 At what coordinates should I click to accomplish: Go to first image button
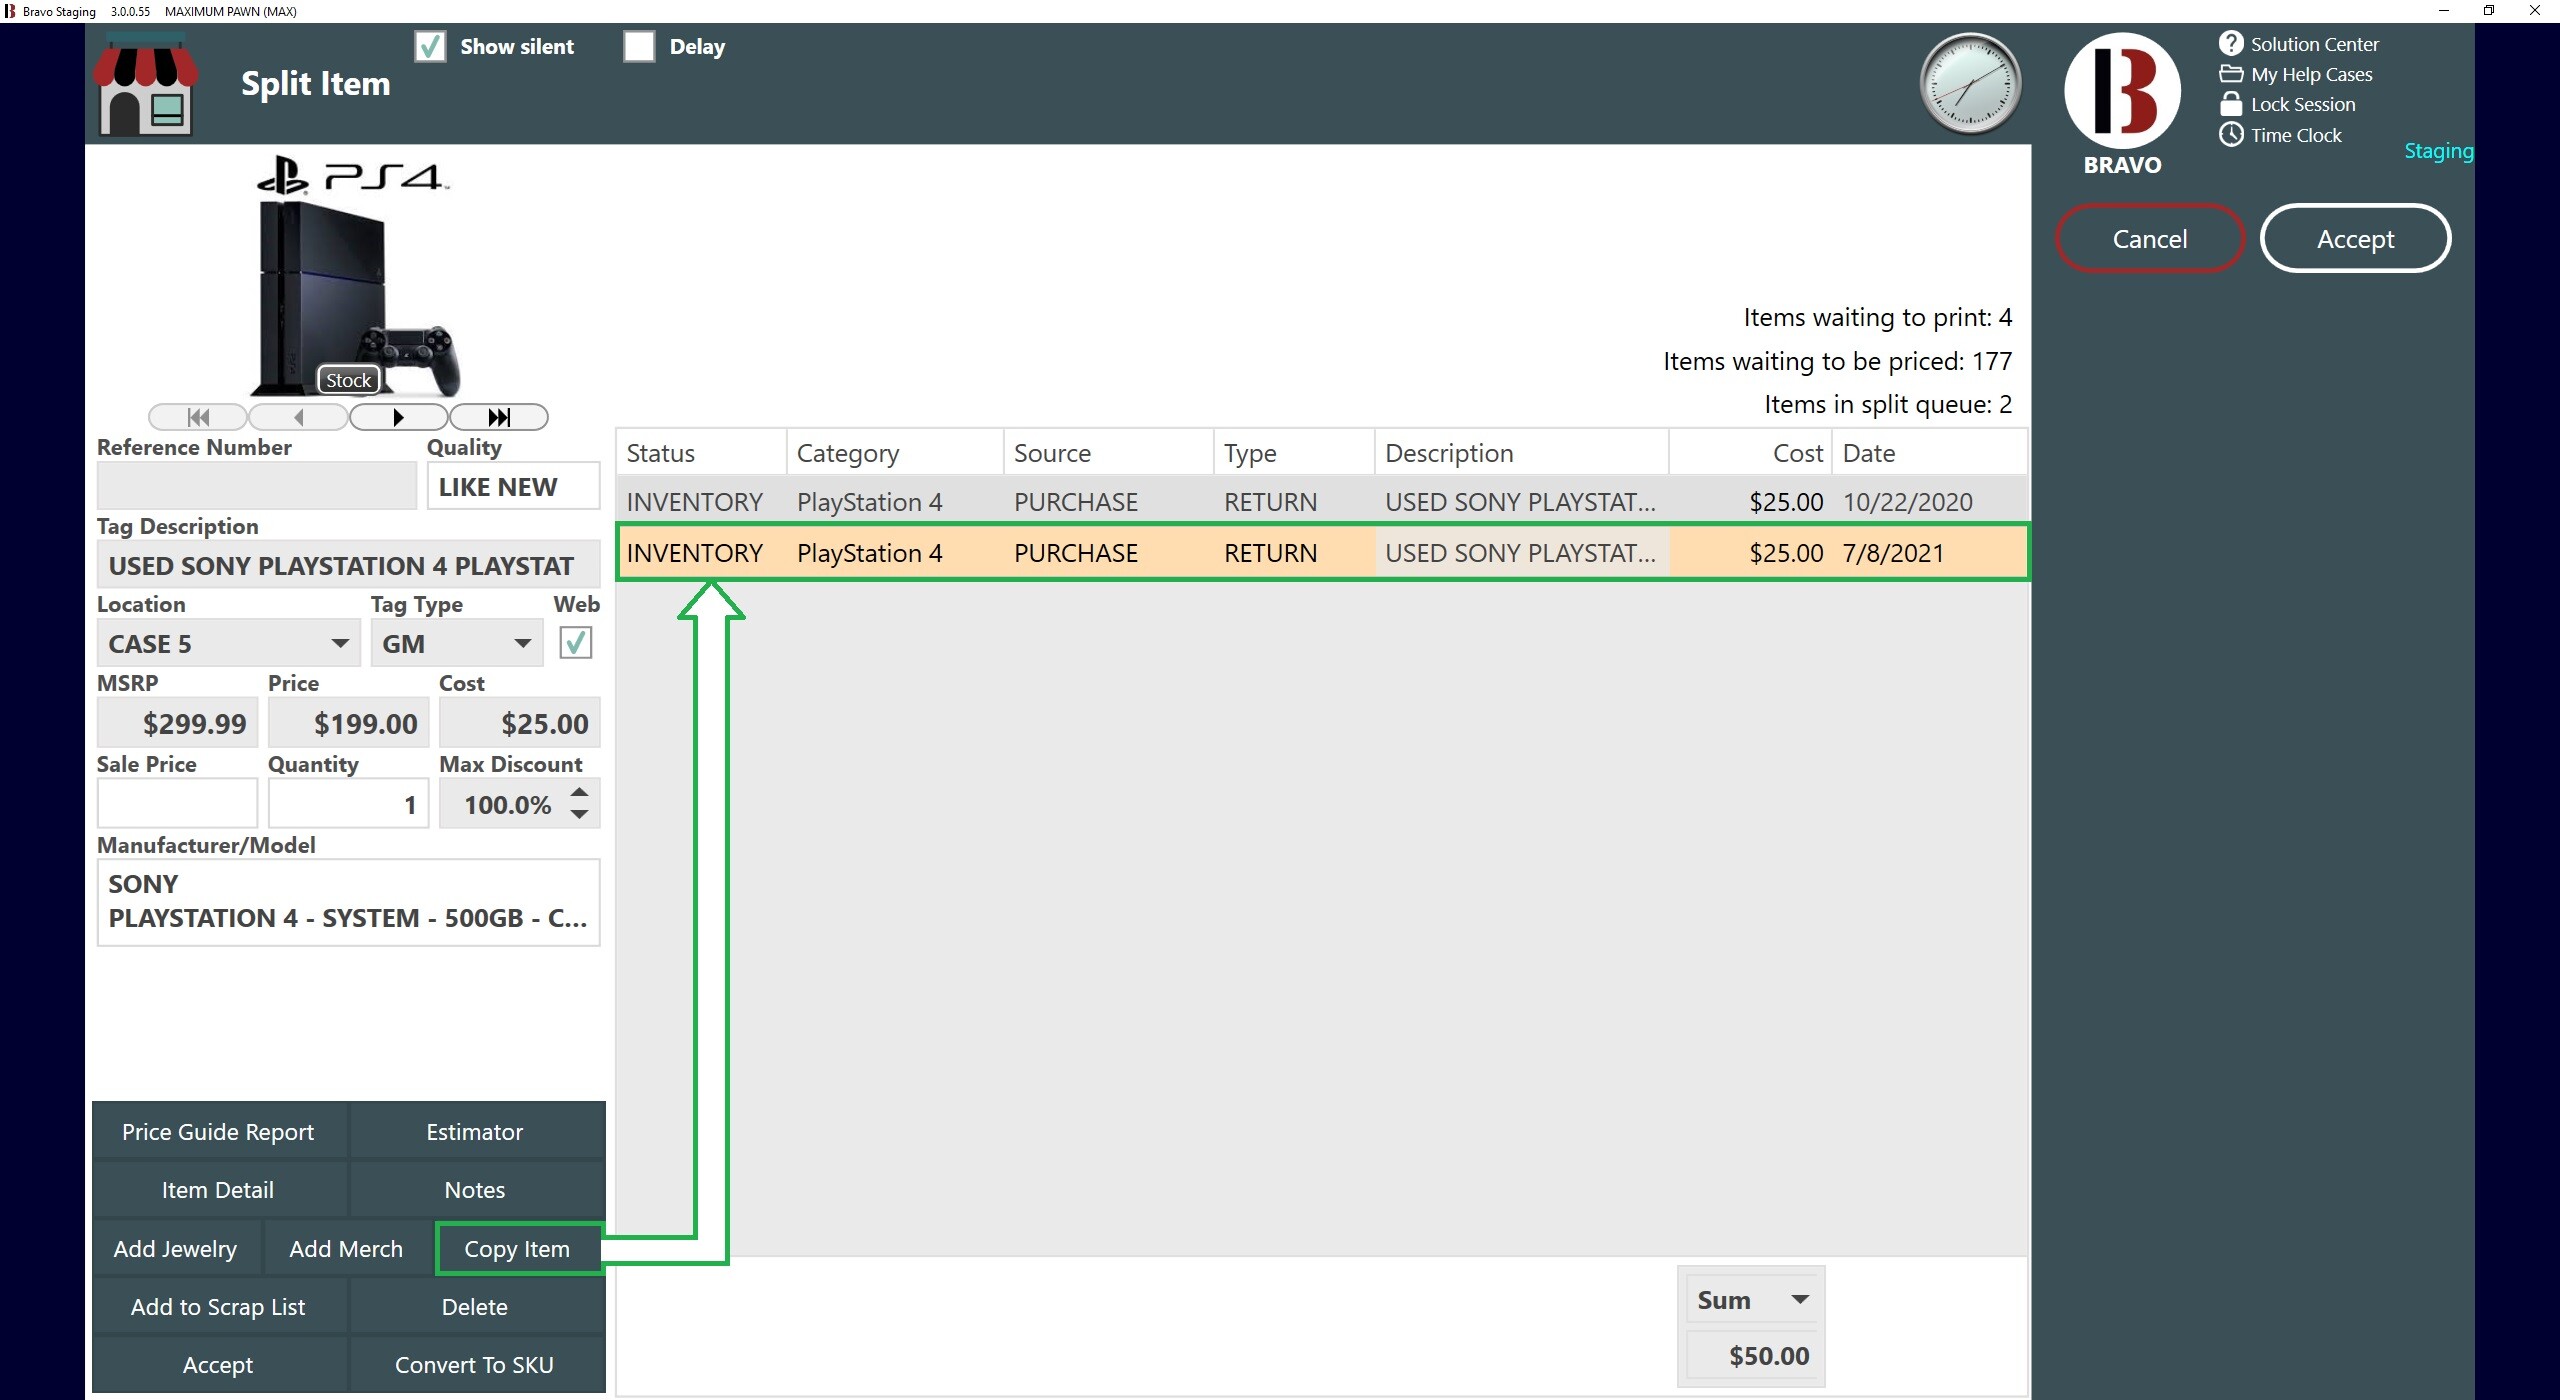[x=198, y=417]
